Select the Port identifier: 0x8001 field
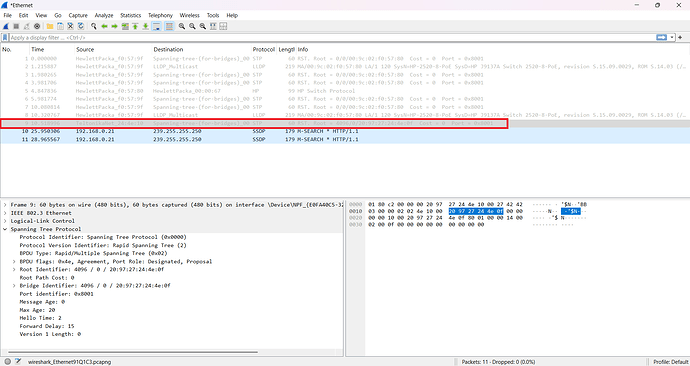 [x=57, y=293]
